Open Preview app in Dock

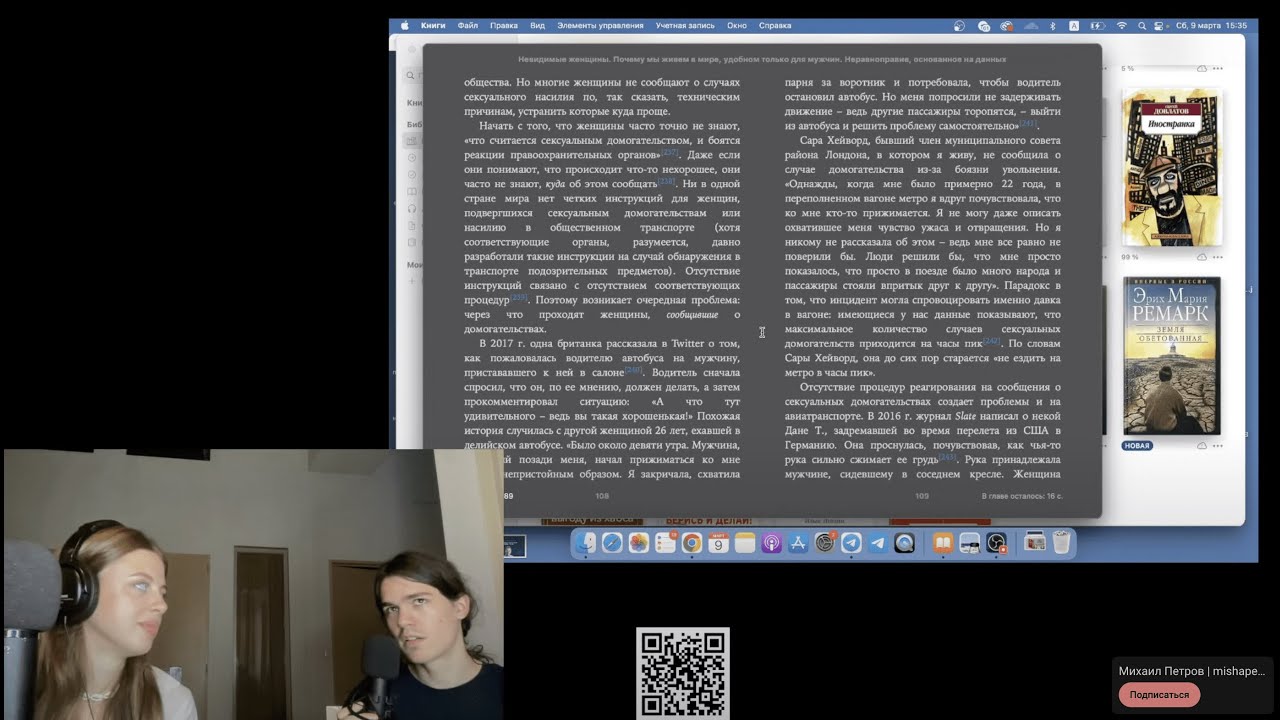(x=969, y=543)
